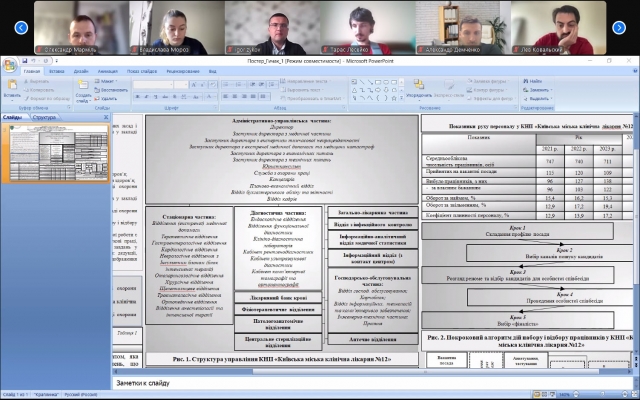
Task: Open the Показ слайдов ribbon tab
Action: coord(142,71)
